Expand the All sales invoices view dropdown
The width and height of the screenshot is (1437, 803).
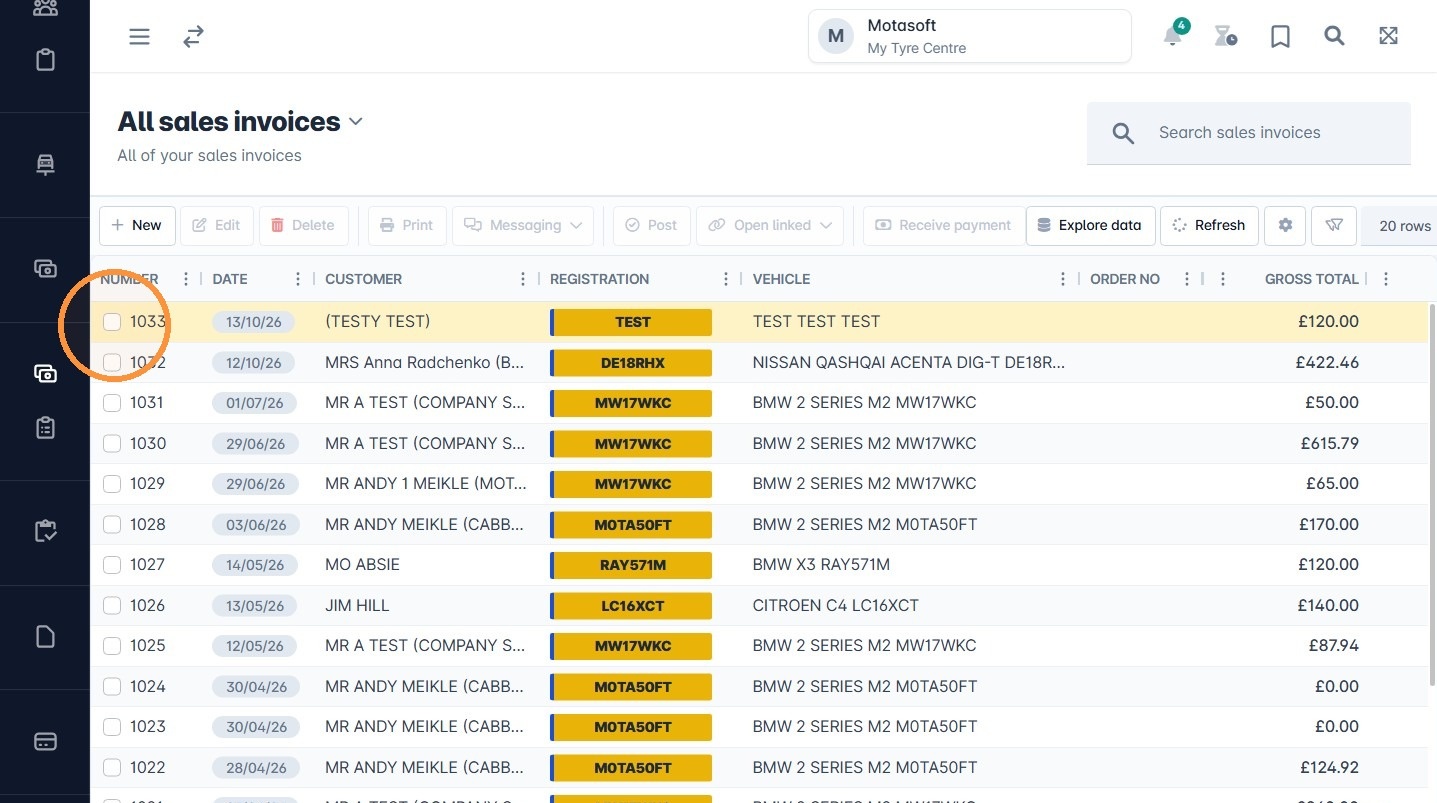coord(355,122)
